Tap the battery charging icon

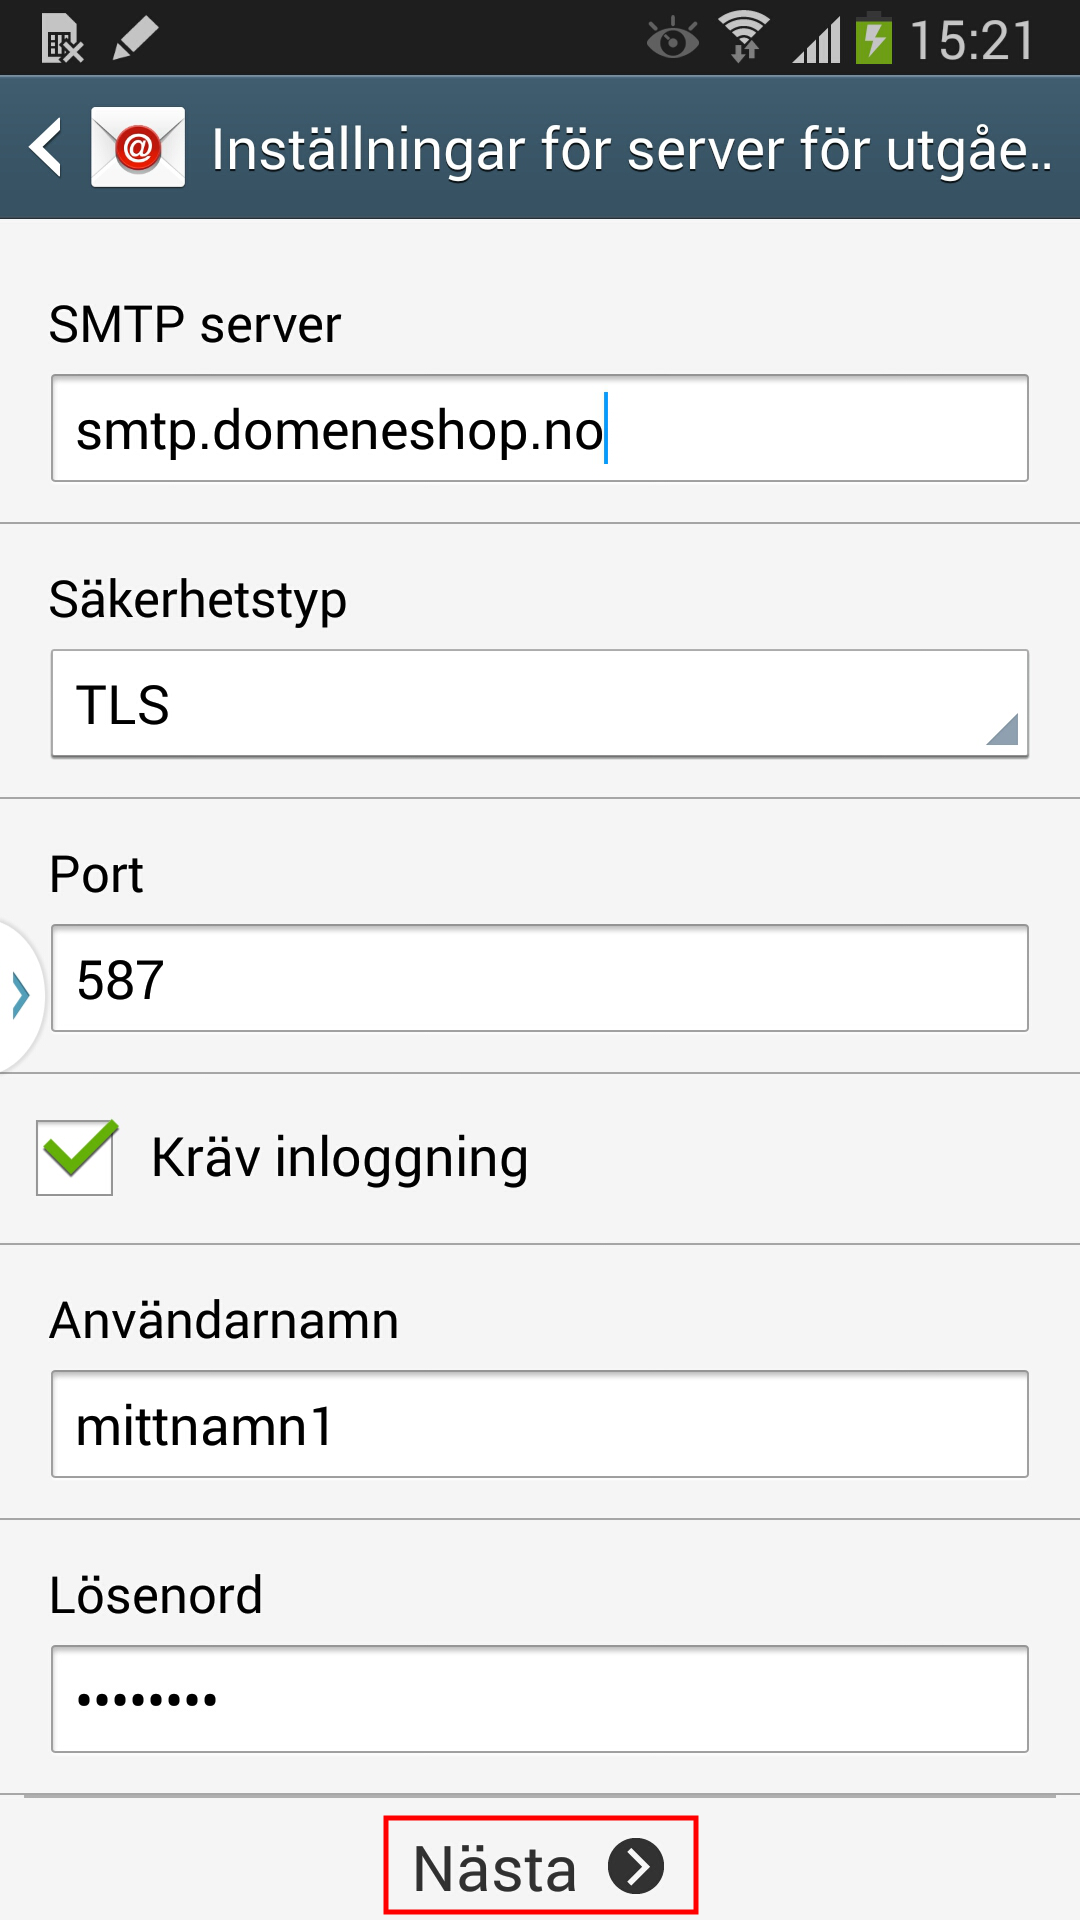pos(874,38)
